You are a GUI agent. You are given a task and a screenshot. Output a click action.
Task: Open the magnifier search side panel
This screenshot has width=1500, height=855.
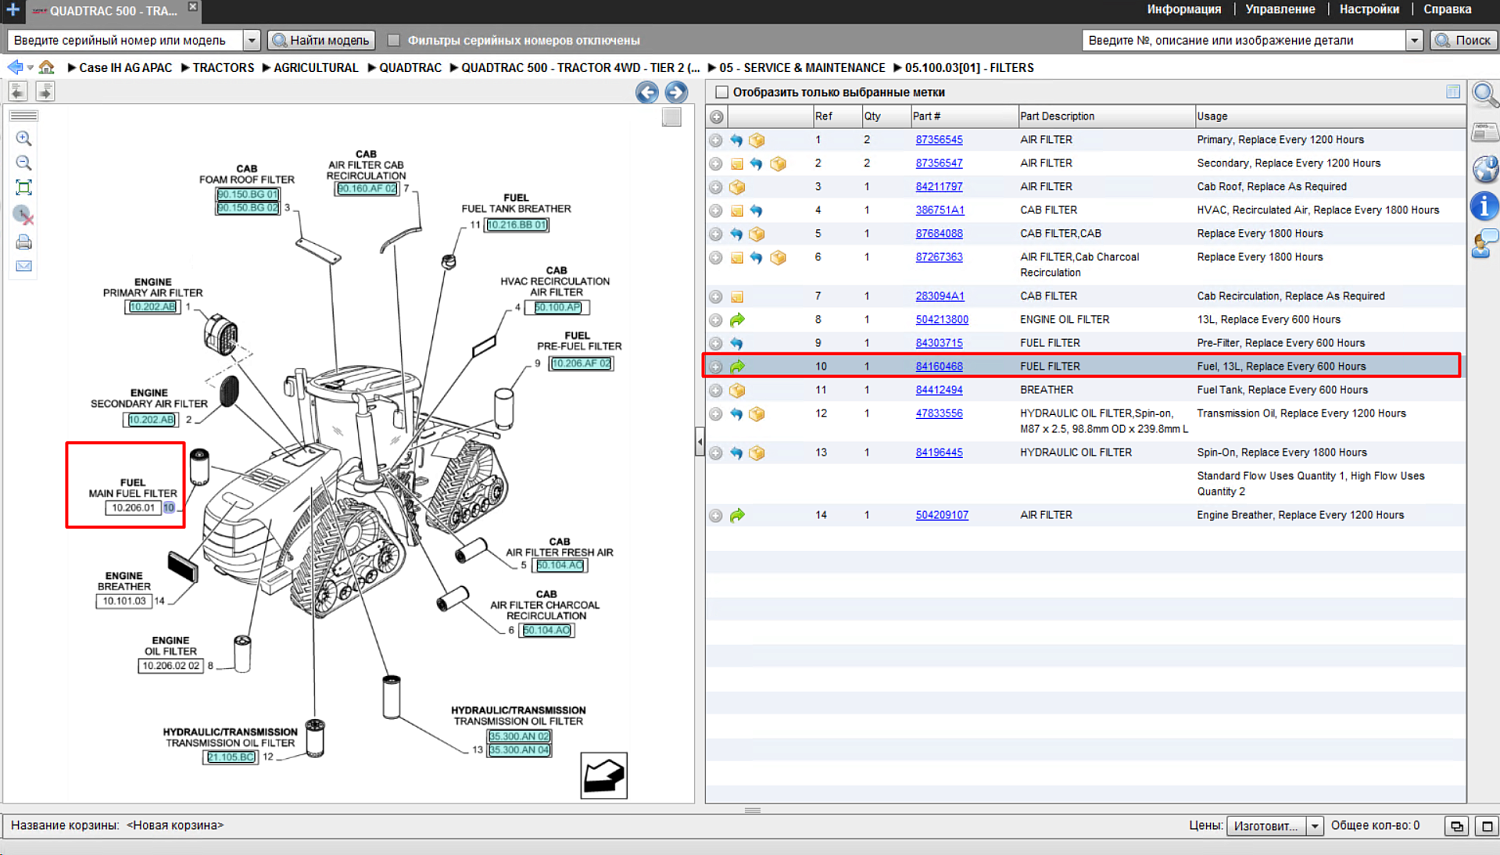(x=1485, y=95)
